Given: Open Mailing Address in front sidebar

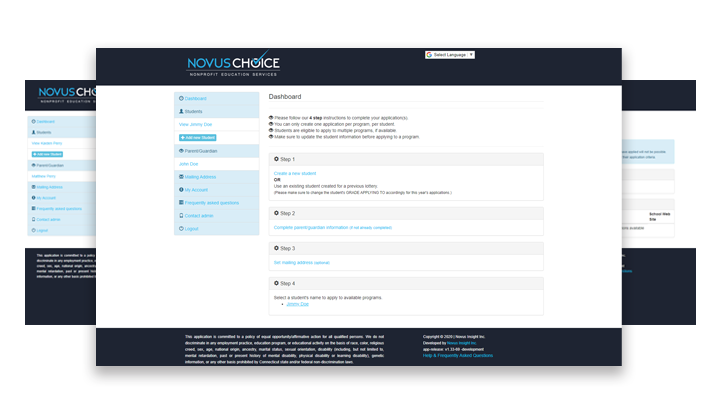Looking at the screenshot, I should point(216,177).
